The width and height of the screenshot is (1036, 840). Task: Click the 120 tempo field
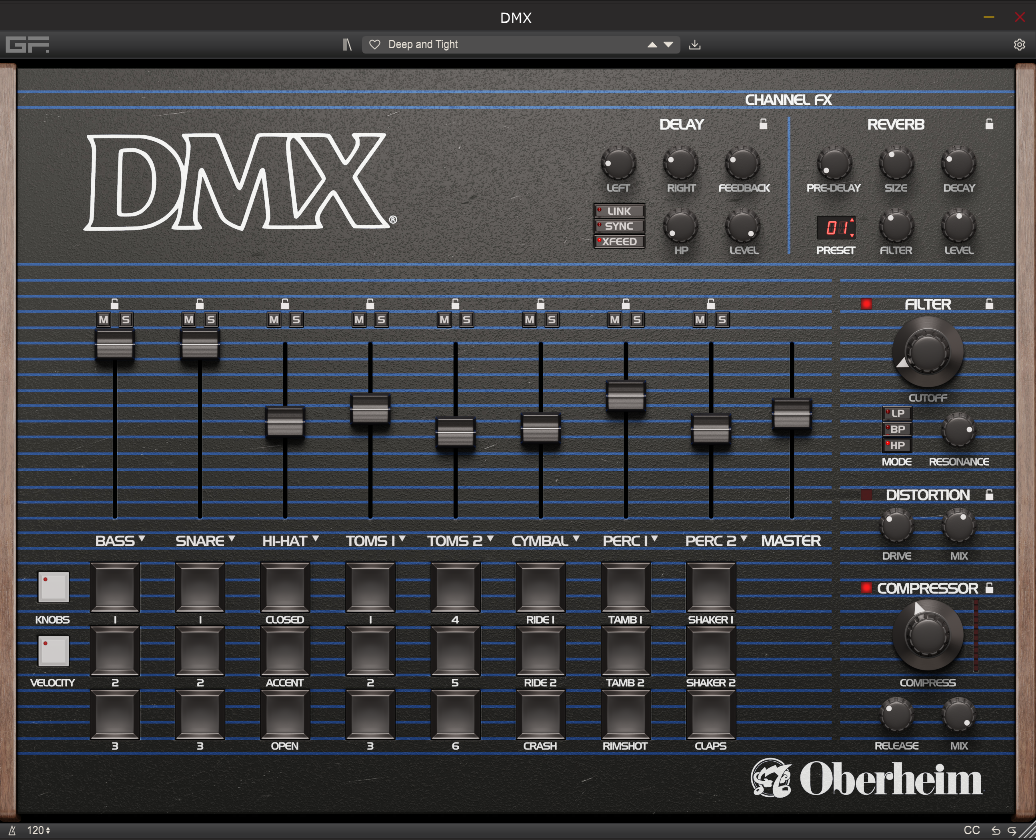pos(38,830)
